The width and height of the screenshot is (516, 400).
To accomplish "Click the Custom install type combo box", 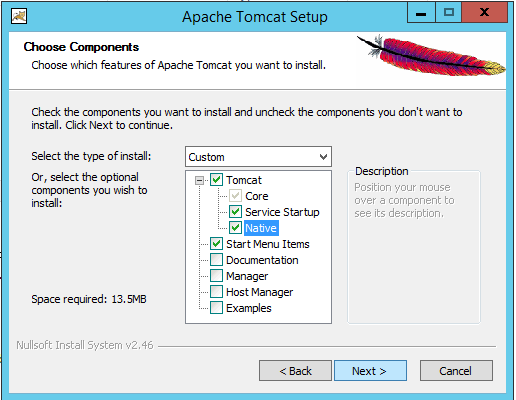I will (258, 157).
